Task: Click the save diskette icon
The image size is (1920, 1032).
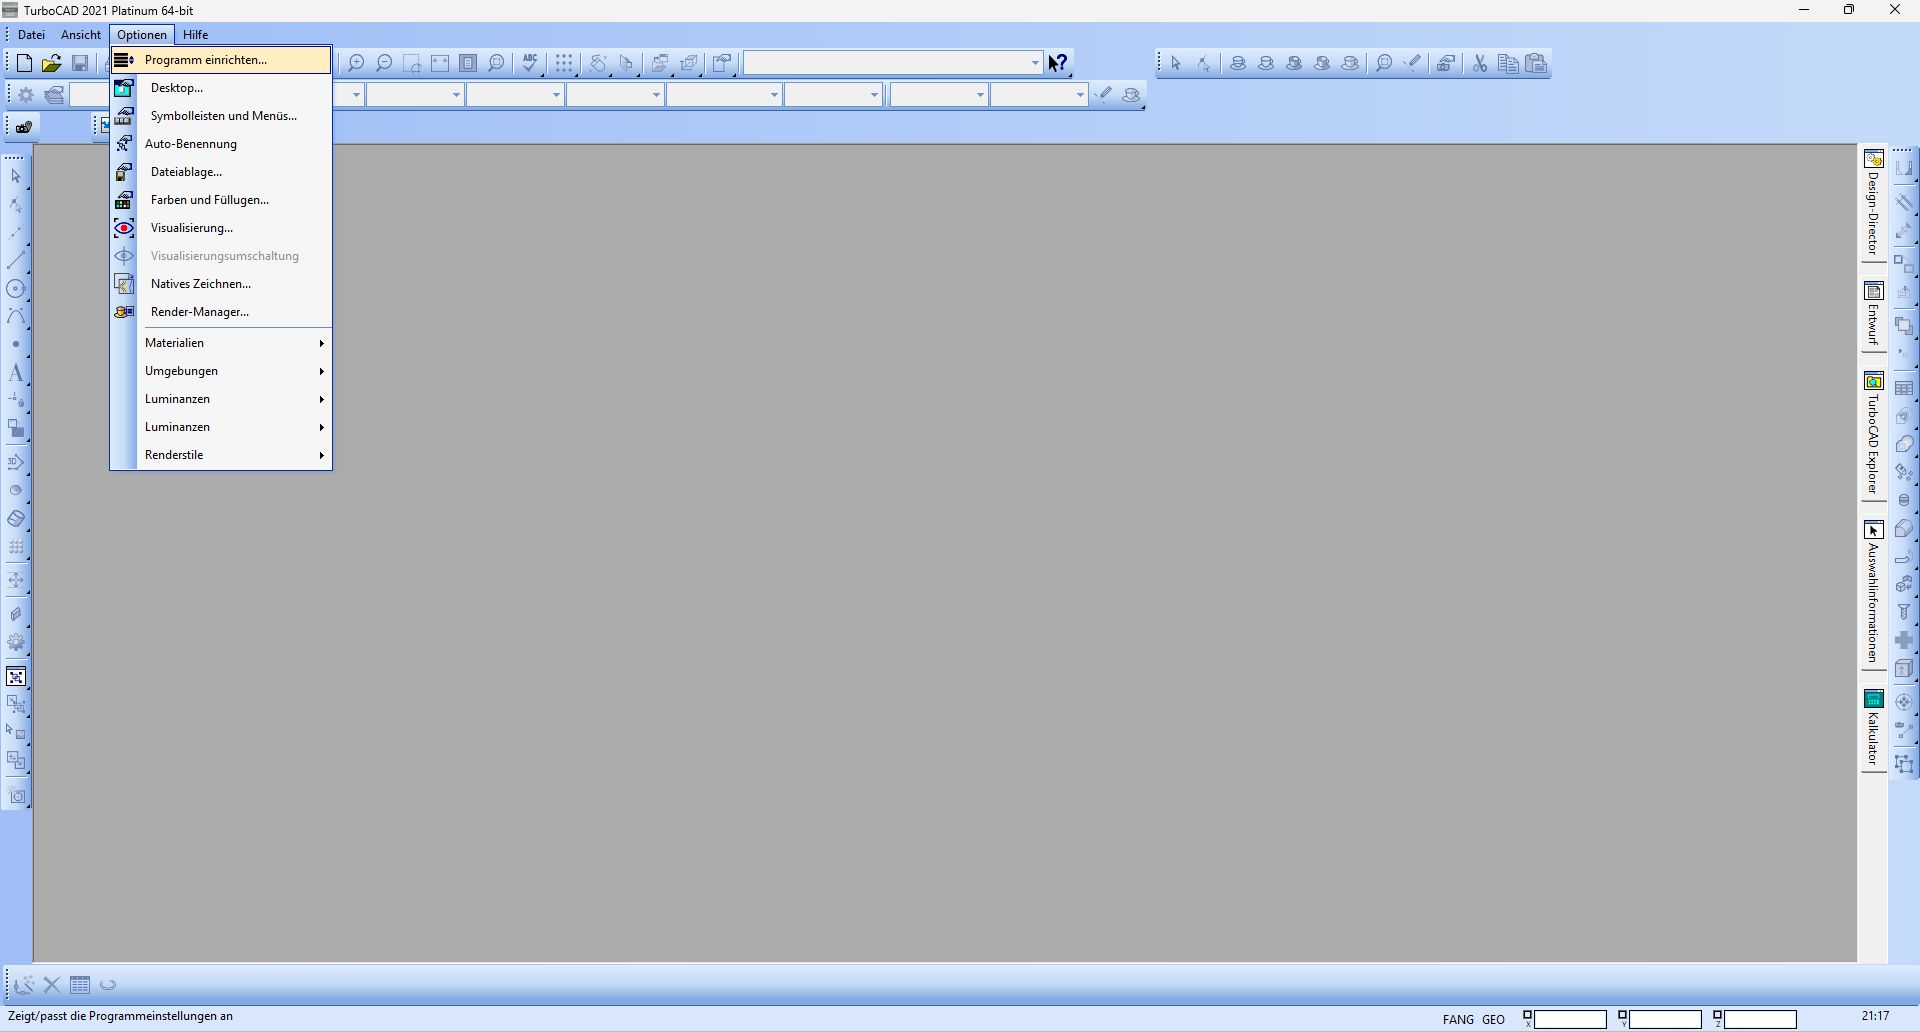Action: click(80, 64)
